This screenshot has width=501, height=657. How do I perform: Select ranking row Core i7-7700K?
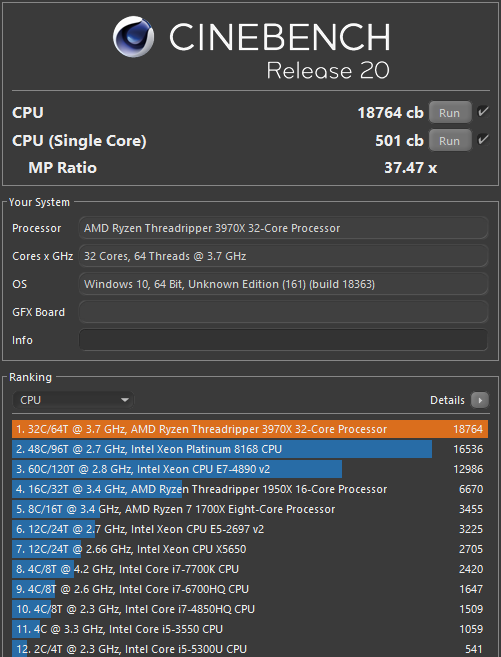[250, 569]
